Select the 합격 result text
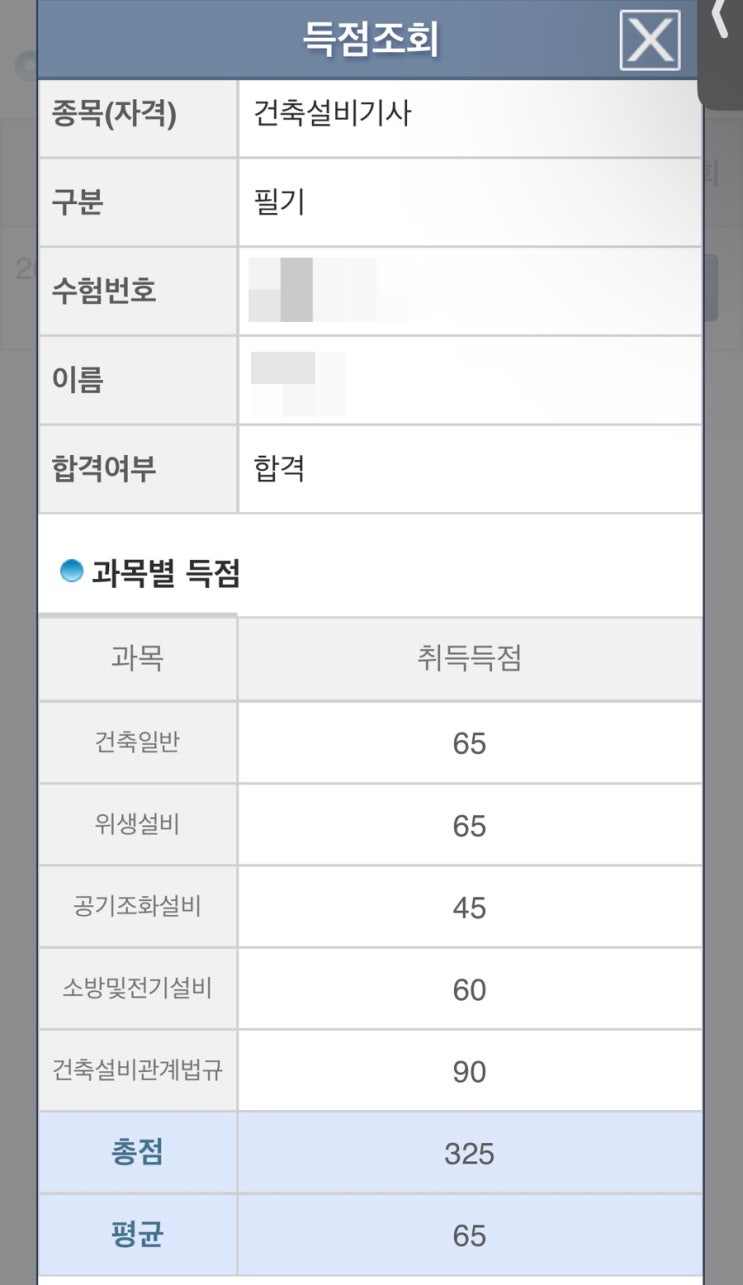743x1285 pixels. click(x=280, y=468)
